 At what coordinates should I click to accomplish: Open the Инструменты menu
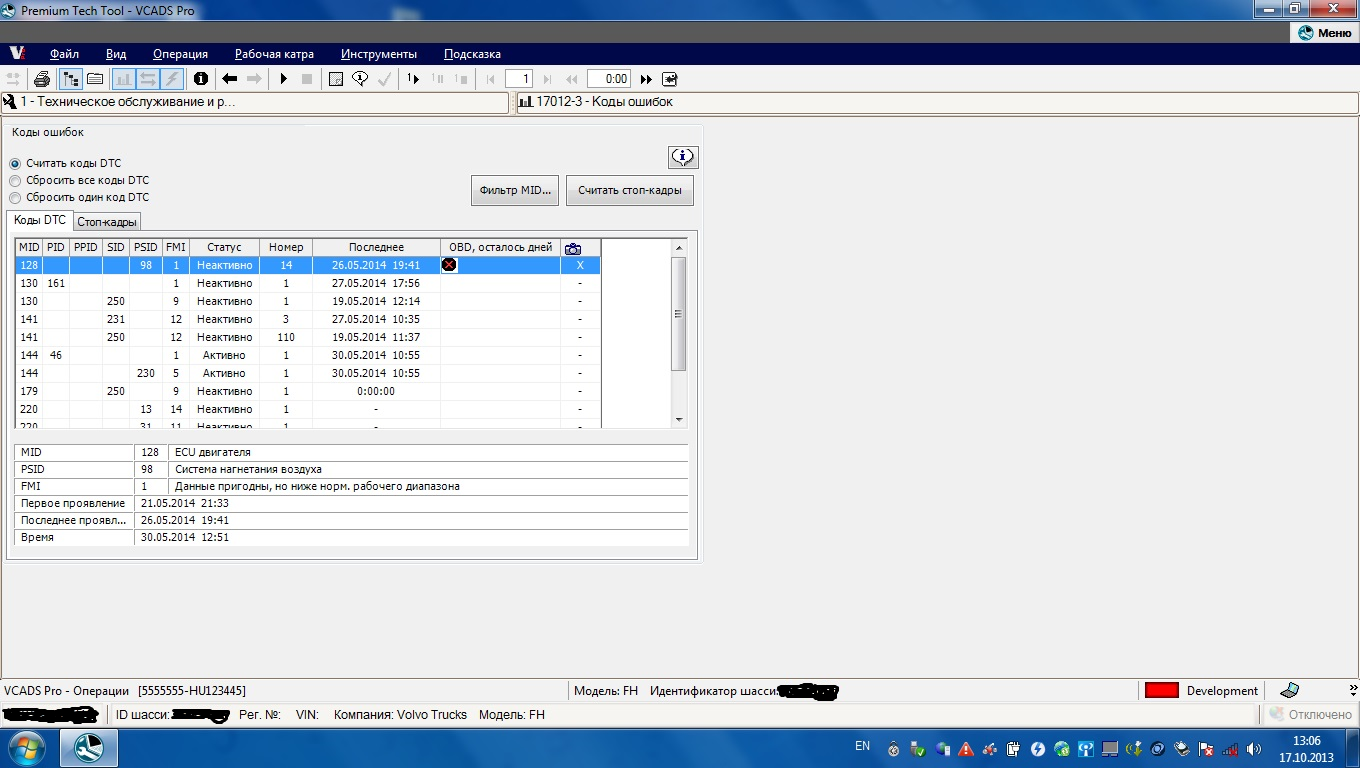coord(378,54)
